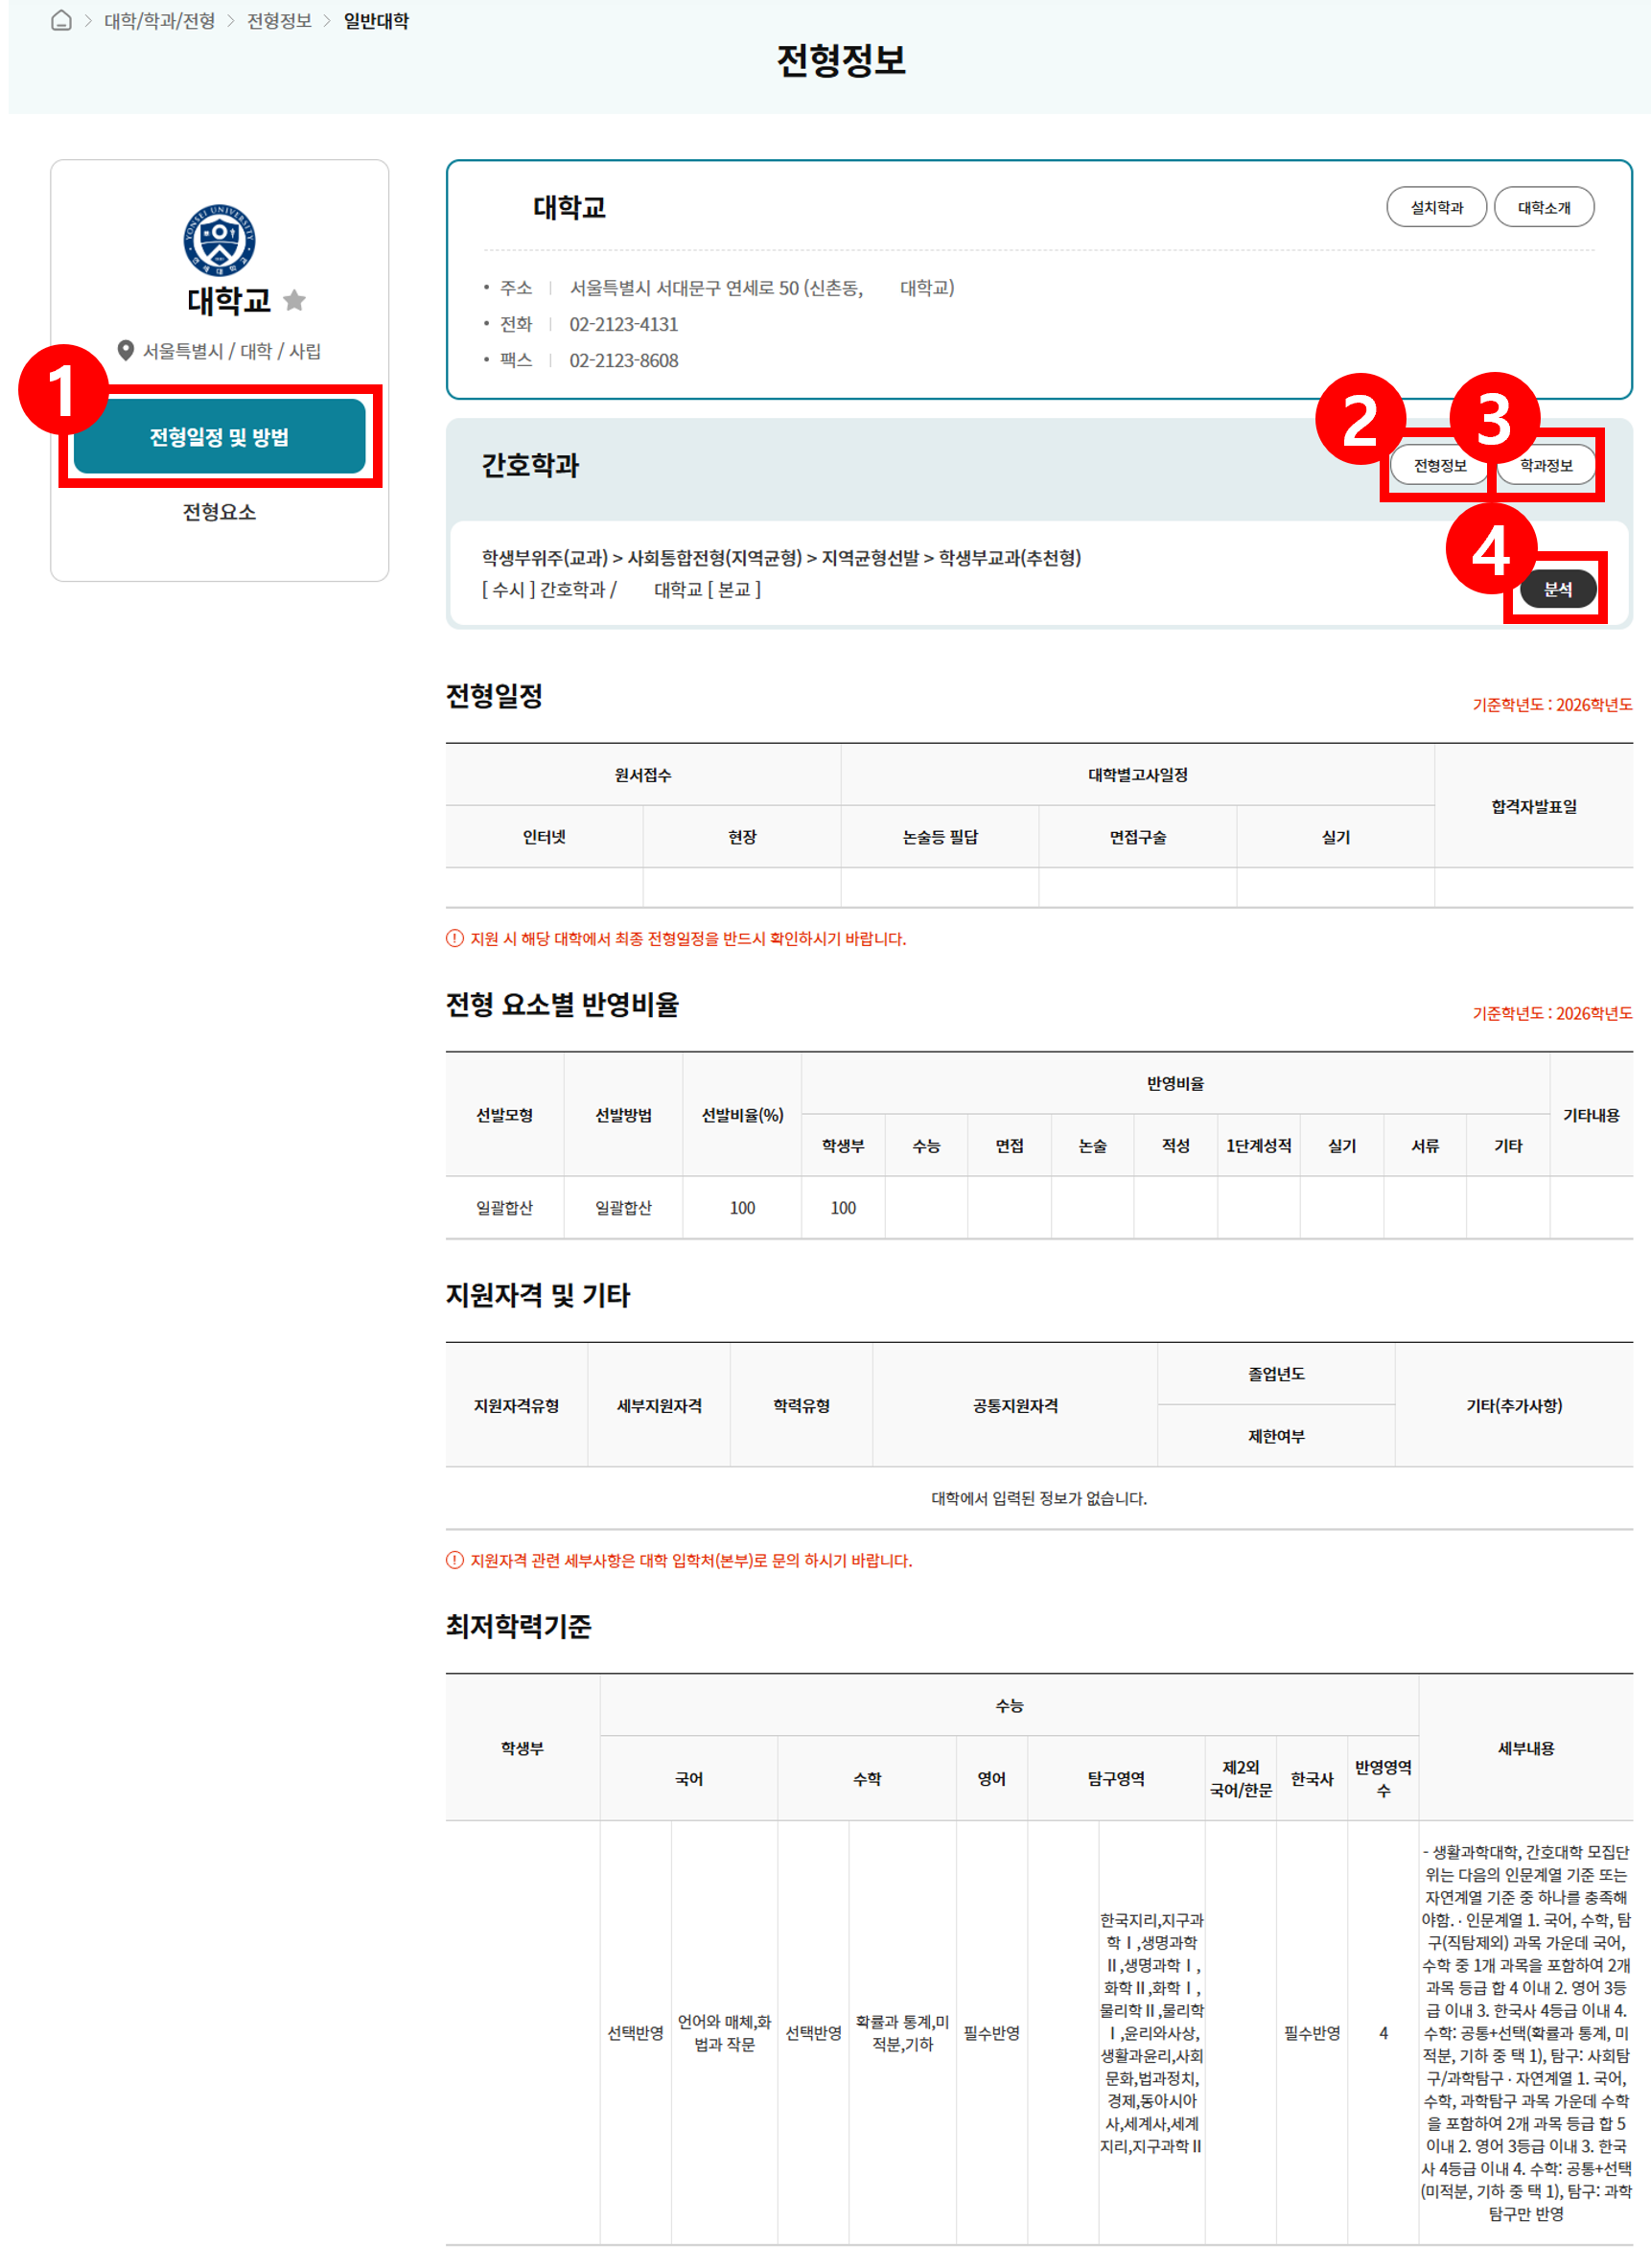
Task: Click the 합격자발표일 column header
Action: point(1533,806)
